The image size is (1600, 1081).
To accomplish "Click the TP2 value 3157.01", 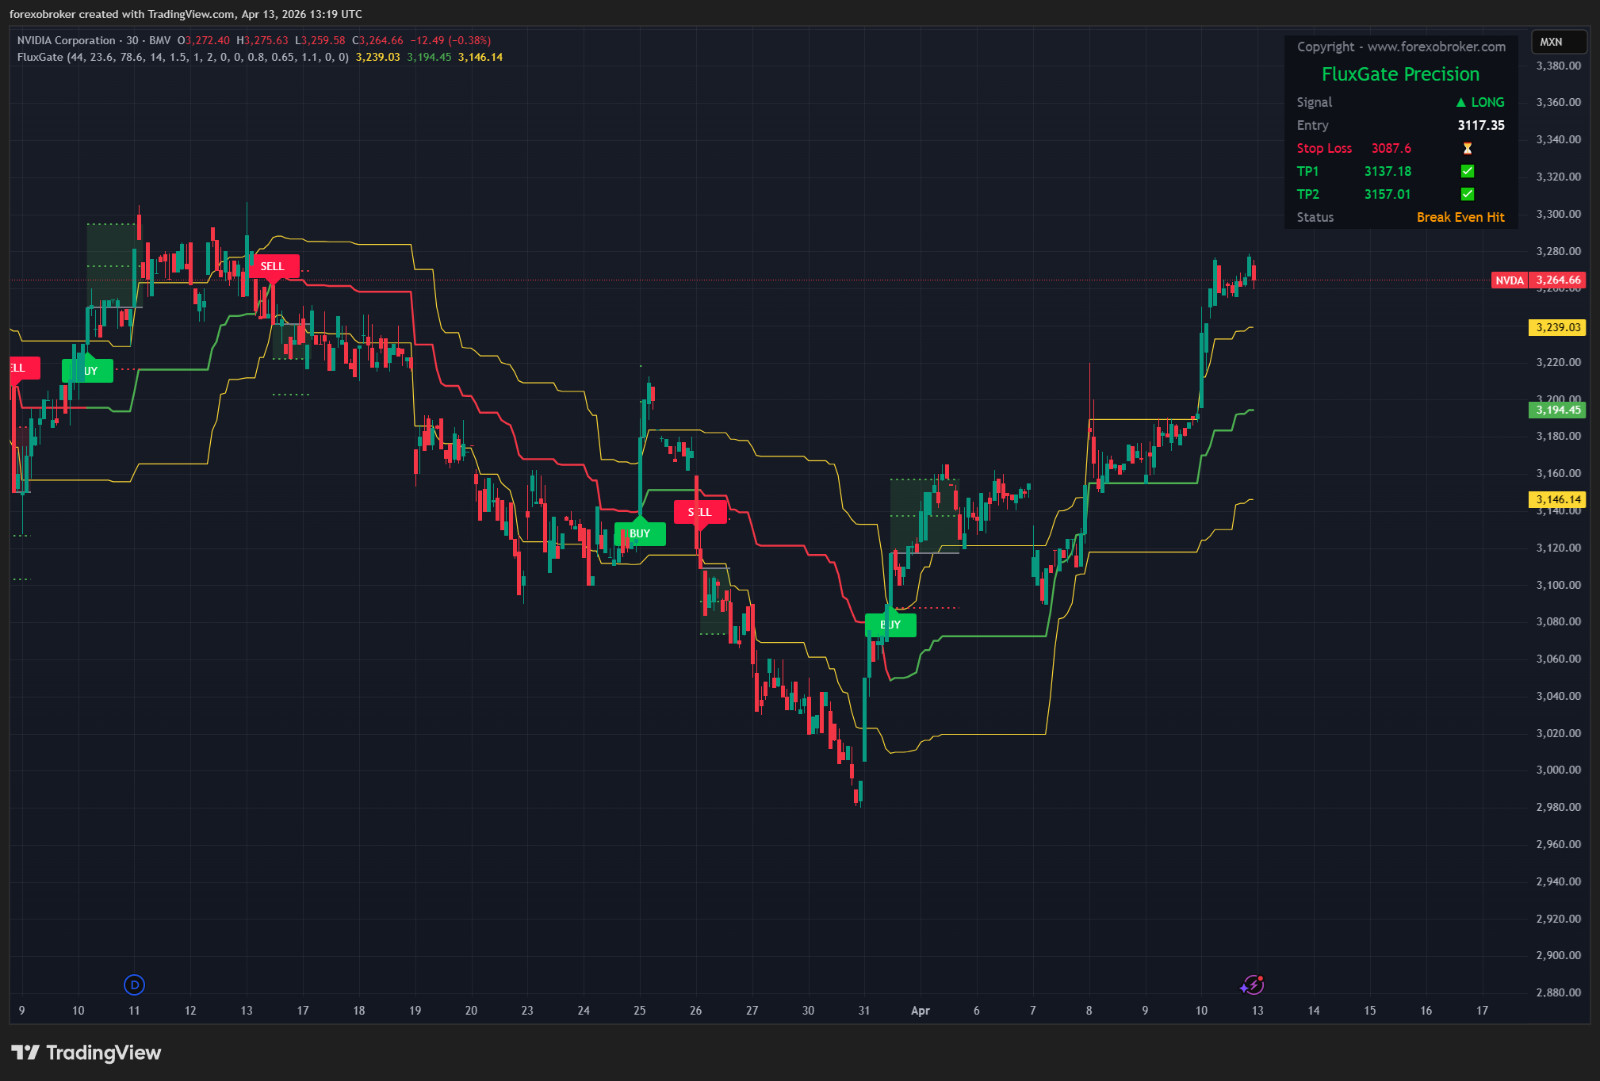I will click(x=1388, y=194).
